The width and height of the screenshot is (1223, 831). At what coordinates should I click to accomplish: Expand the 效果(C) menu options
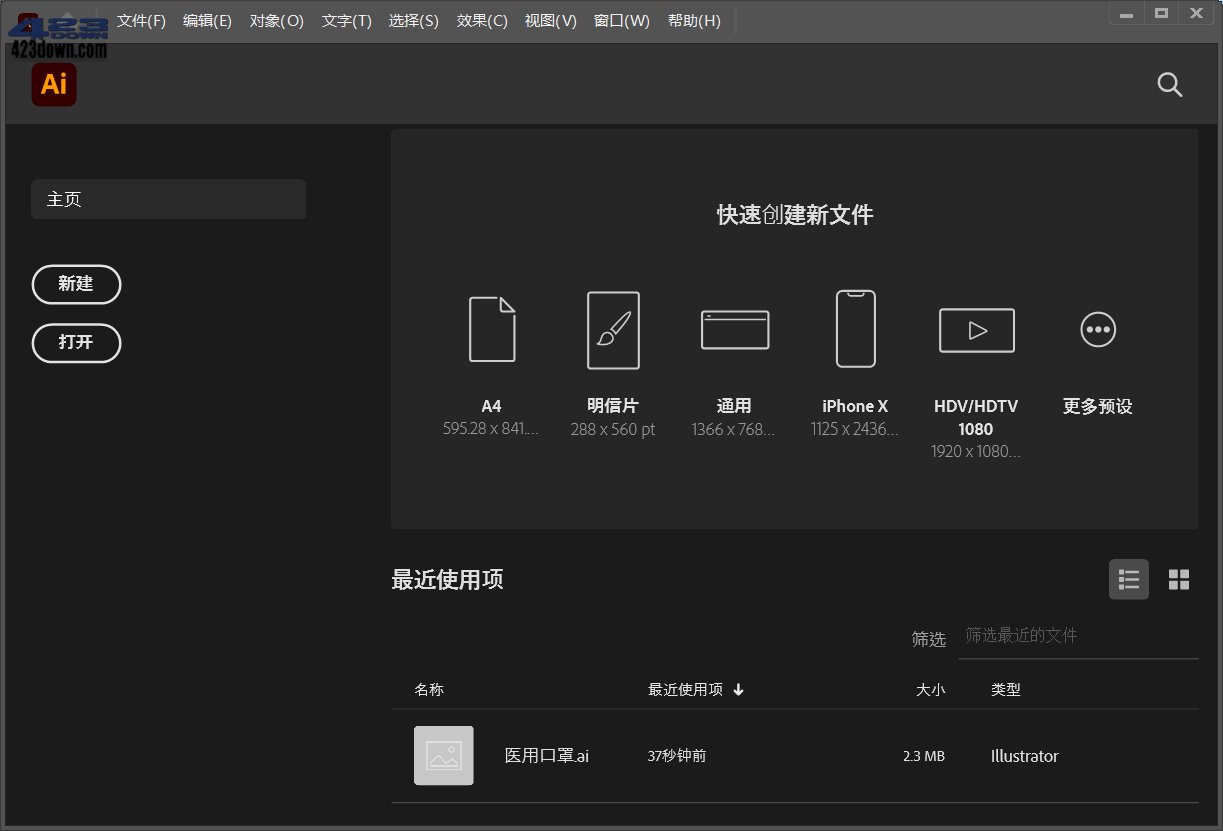481,20
